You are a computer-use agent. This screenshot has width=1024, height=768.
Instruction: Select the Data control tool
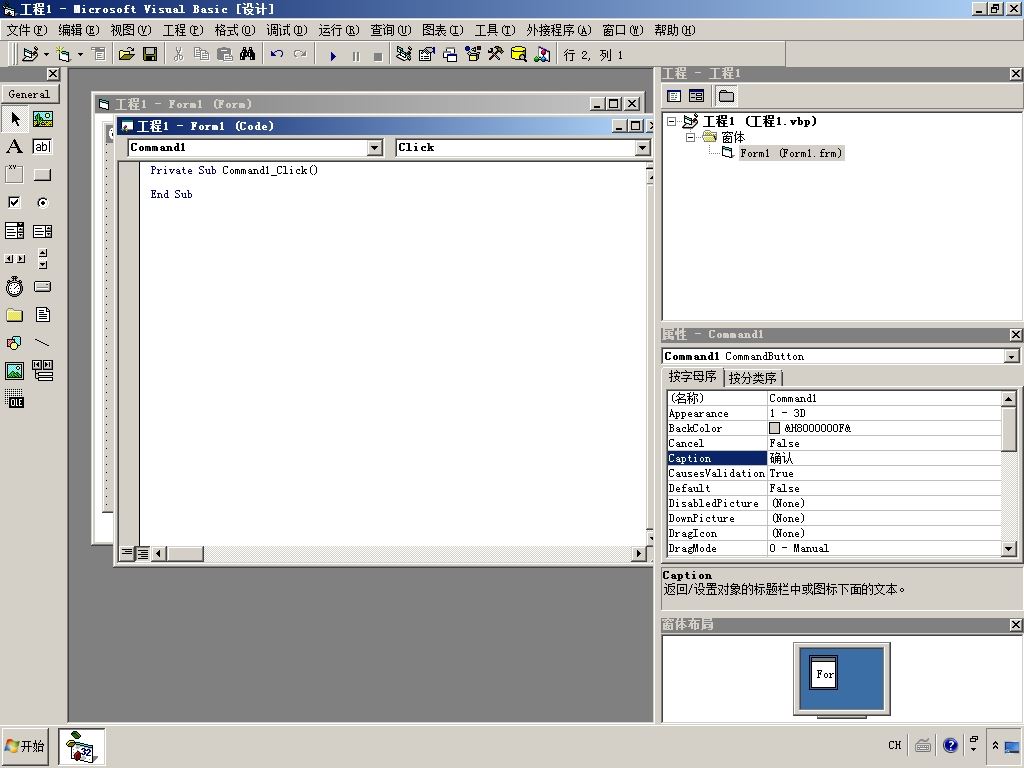click(x=42, y=371)
